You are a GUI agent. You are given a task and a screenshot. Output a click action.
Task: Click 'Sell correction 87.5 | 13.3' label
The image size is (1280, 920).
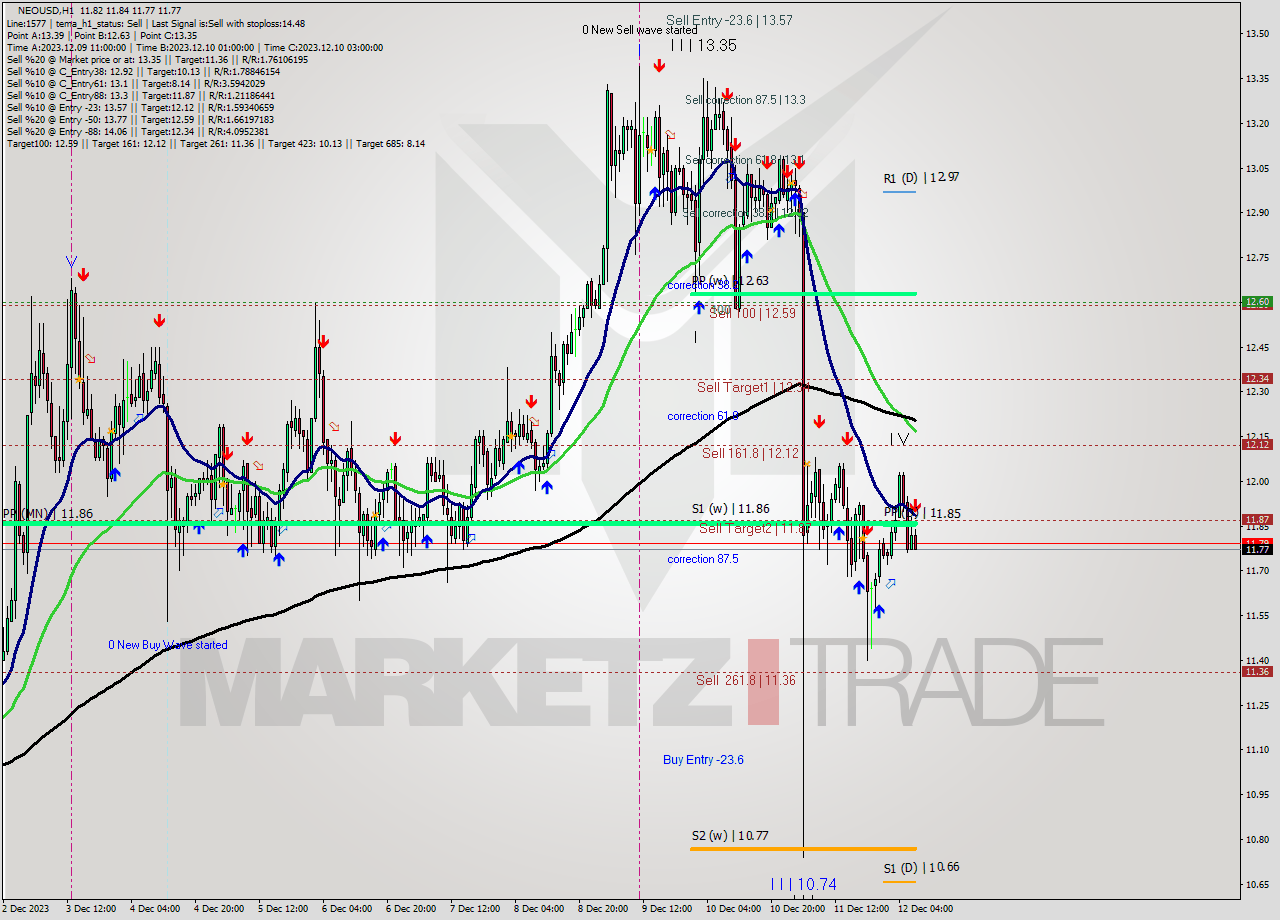pos(745,100)
